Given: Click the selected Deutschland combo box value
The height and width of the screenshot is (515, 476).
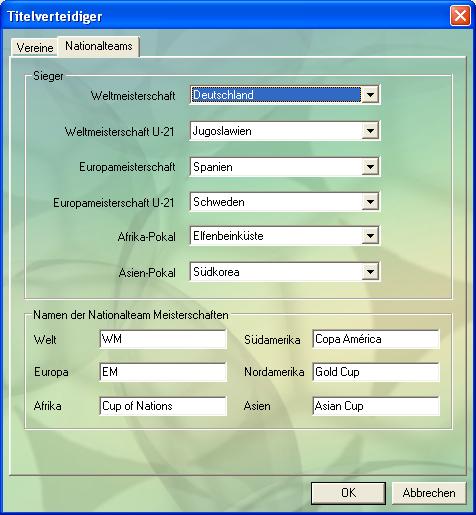Looking at the screenshot, I should 276,95.
